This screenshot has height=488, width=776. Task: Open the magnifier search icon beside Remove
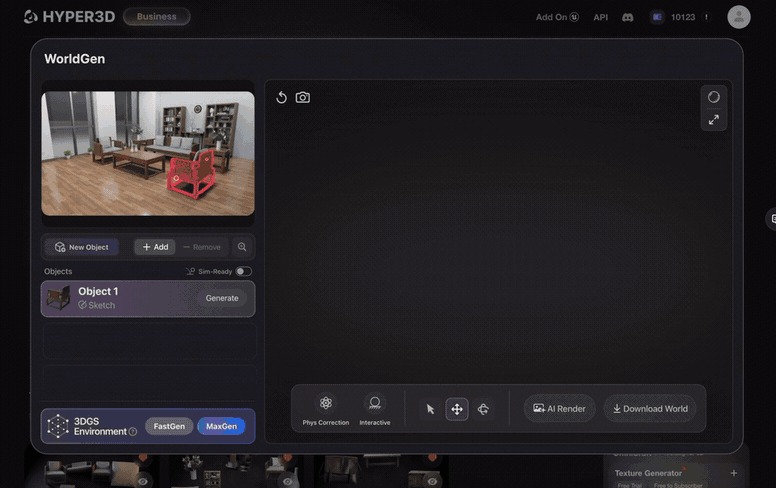tap(242, 247)
